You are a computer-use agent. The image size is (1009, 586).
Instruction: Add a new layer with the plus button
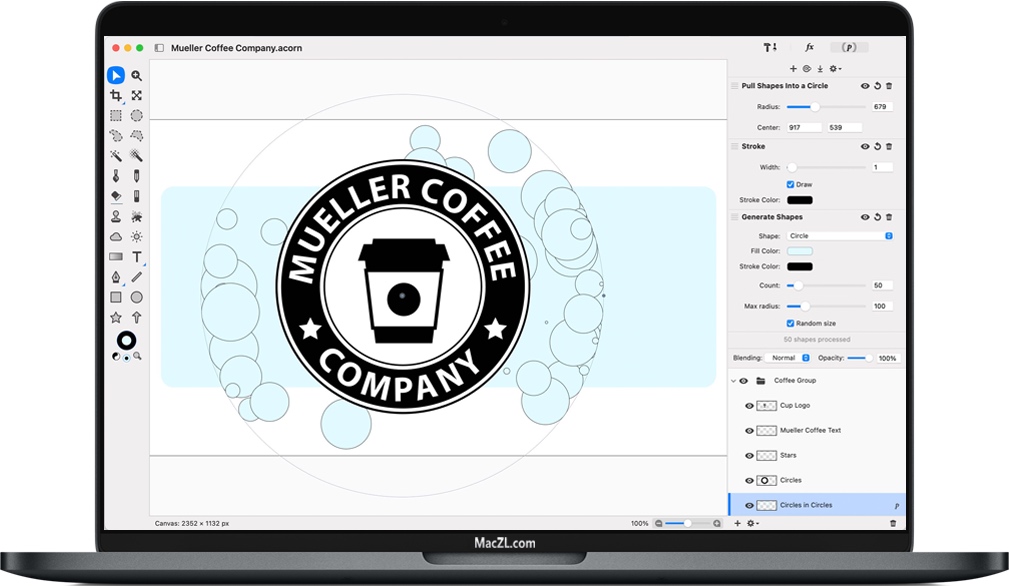tap(736, 523)
